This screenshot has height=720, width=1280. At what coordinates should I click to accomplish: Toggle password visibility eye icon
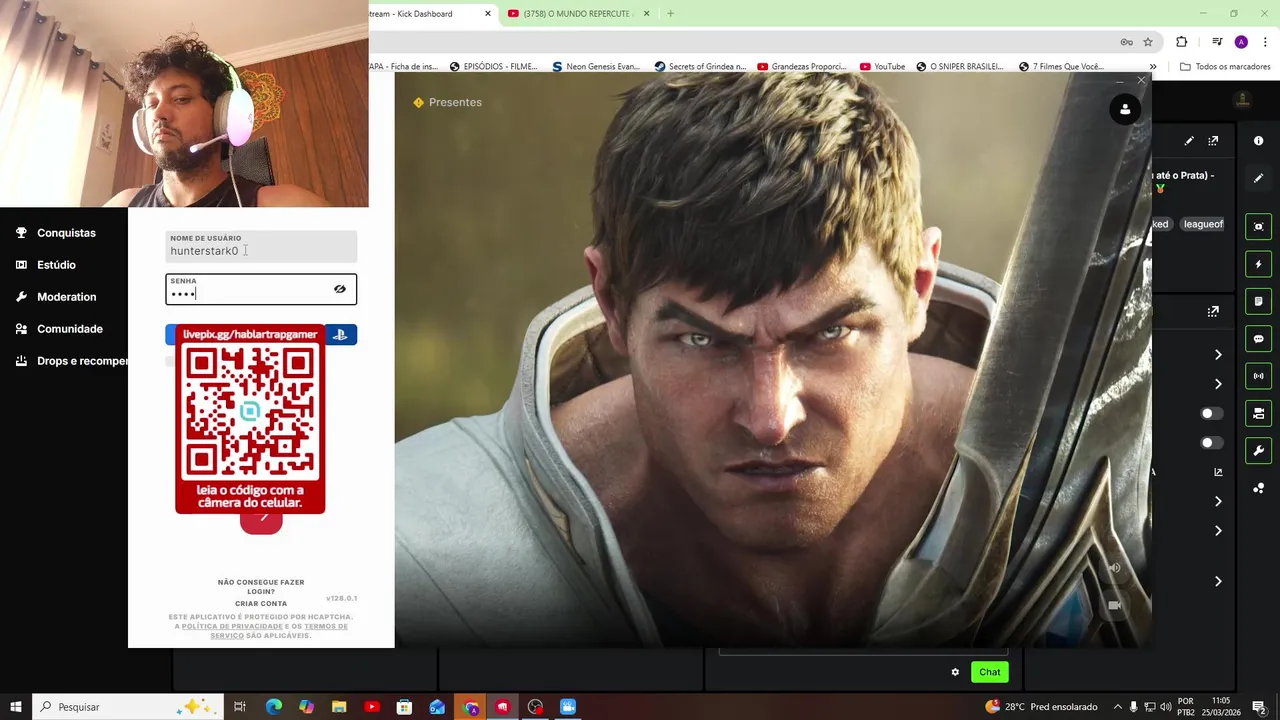[340, 289]
